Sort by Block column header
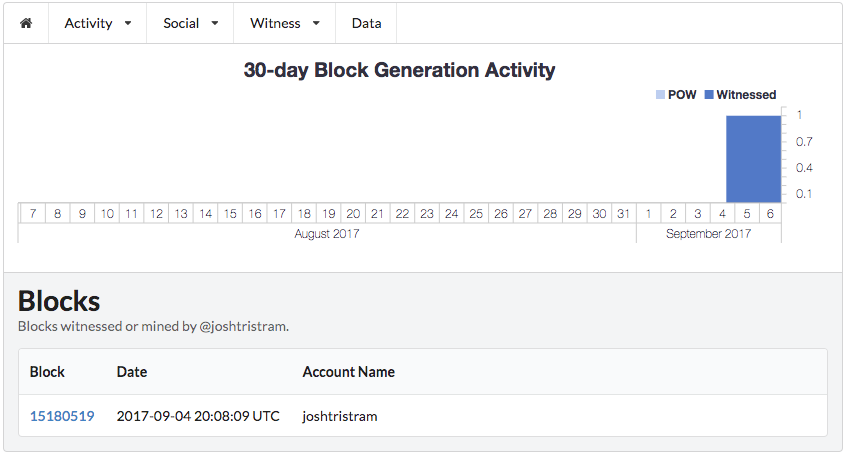This screenshot has height=456, width=847. (47, 372)
